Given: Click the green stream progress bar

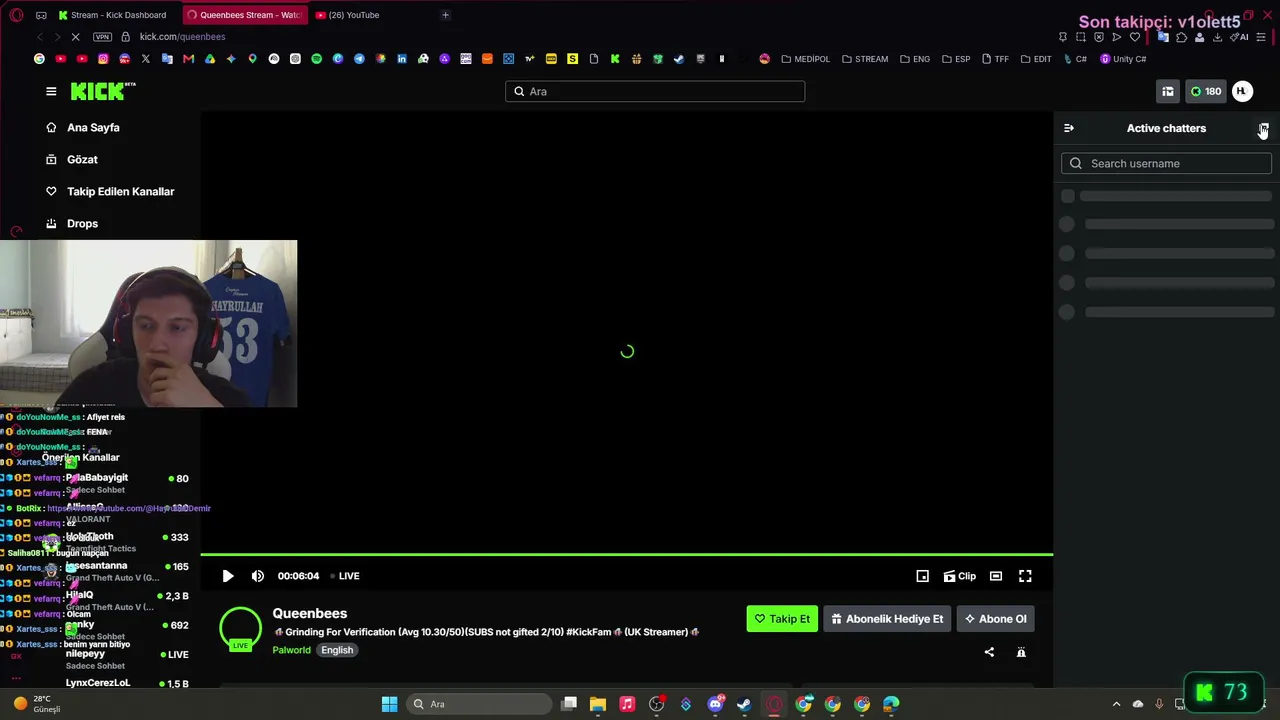Looking at the screenshot, I should click(627, 554).
